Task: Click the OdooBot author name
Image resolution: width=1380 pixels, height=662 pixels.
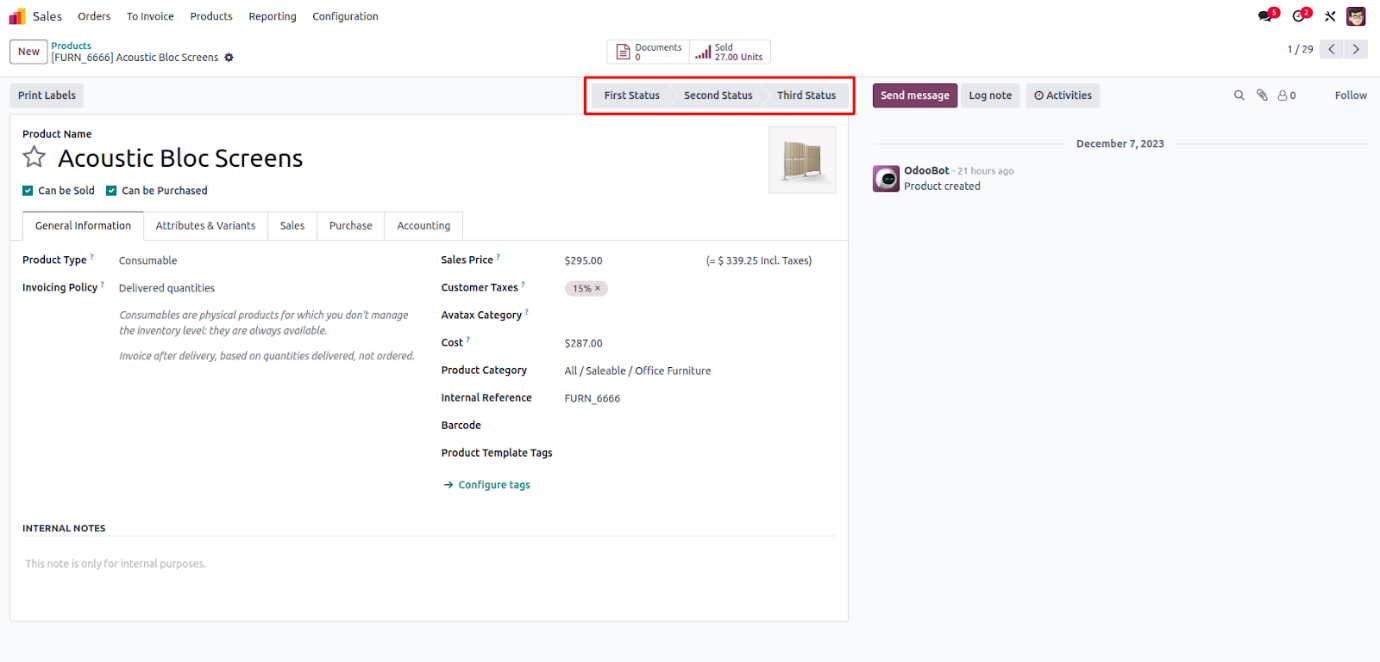Action: point(926,171)
